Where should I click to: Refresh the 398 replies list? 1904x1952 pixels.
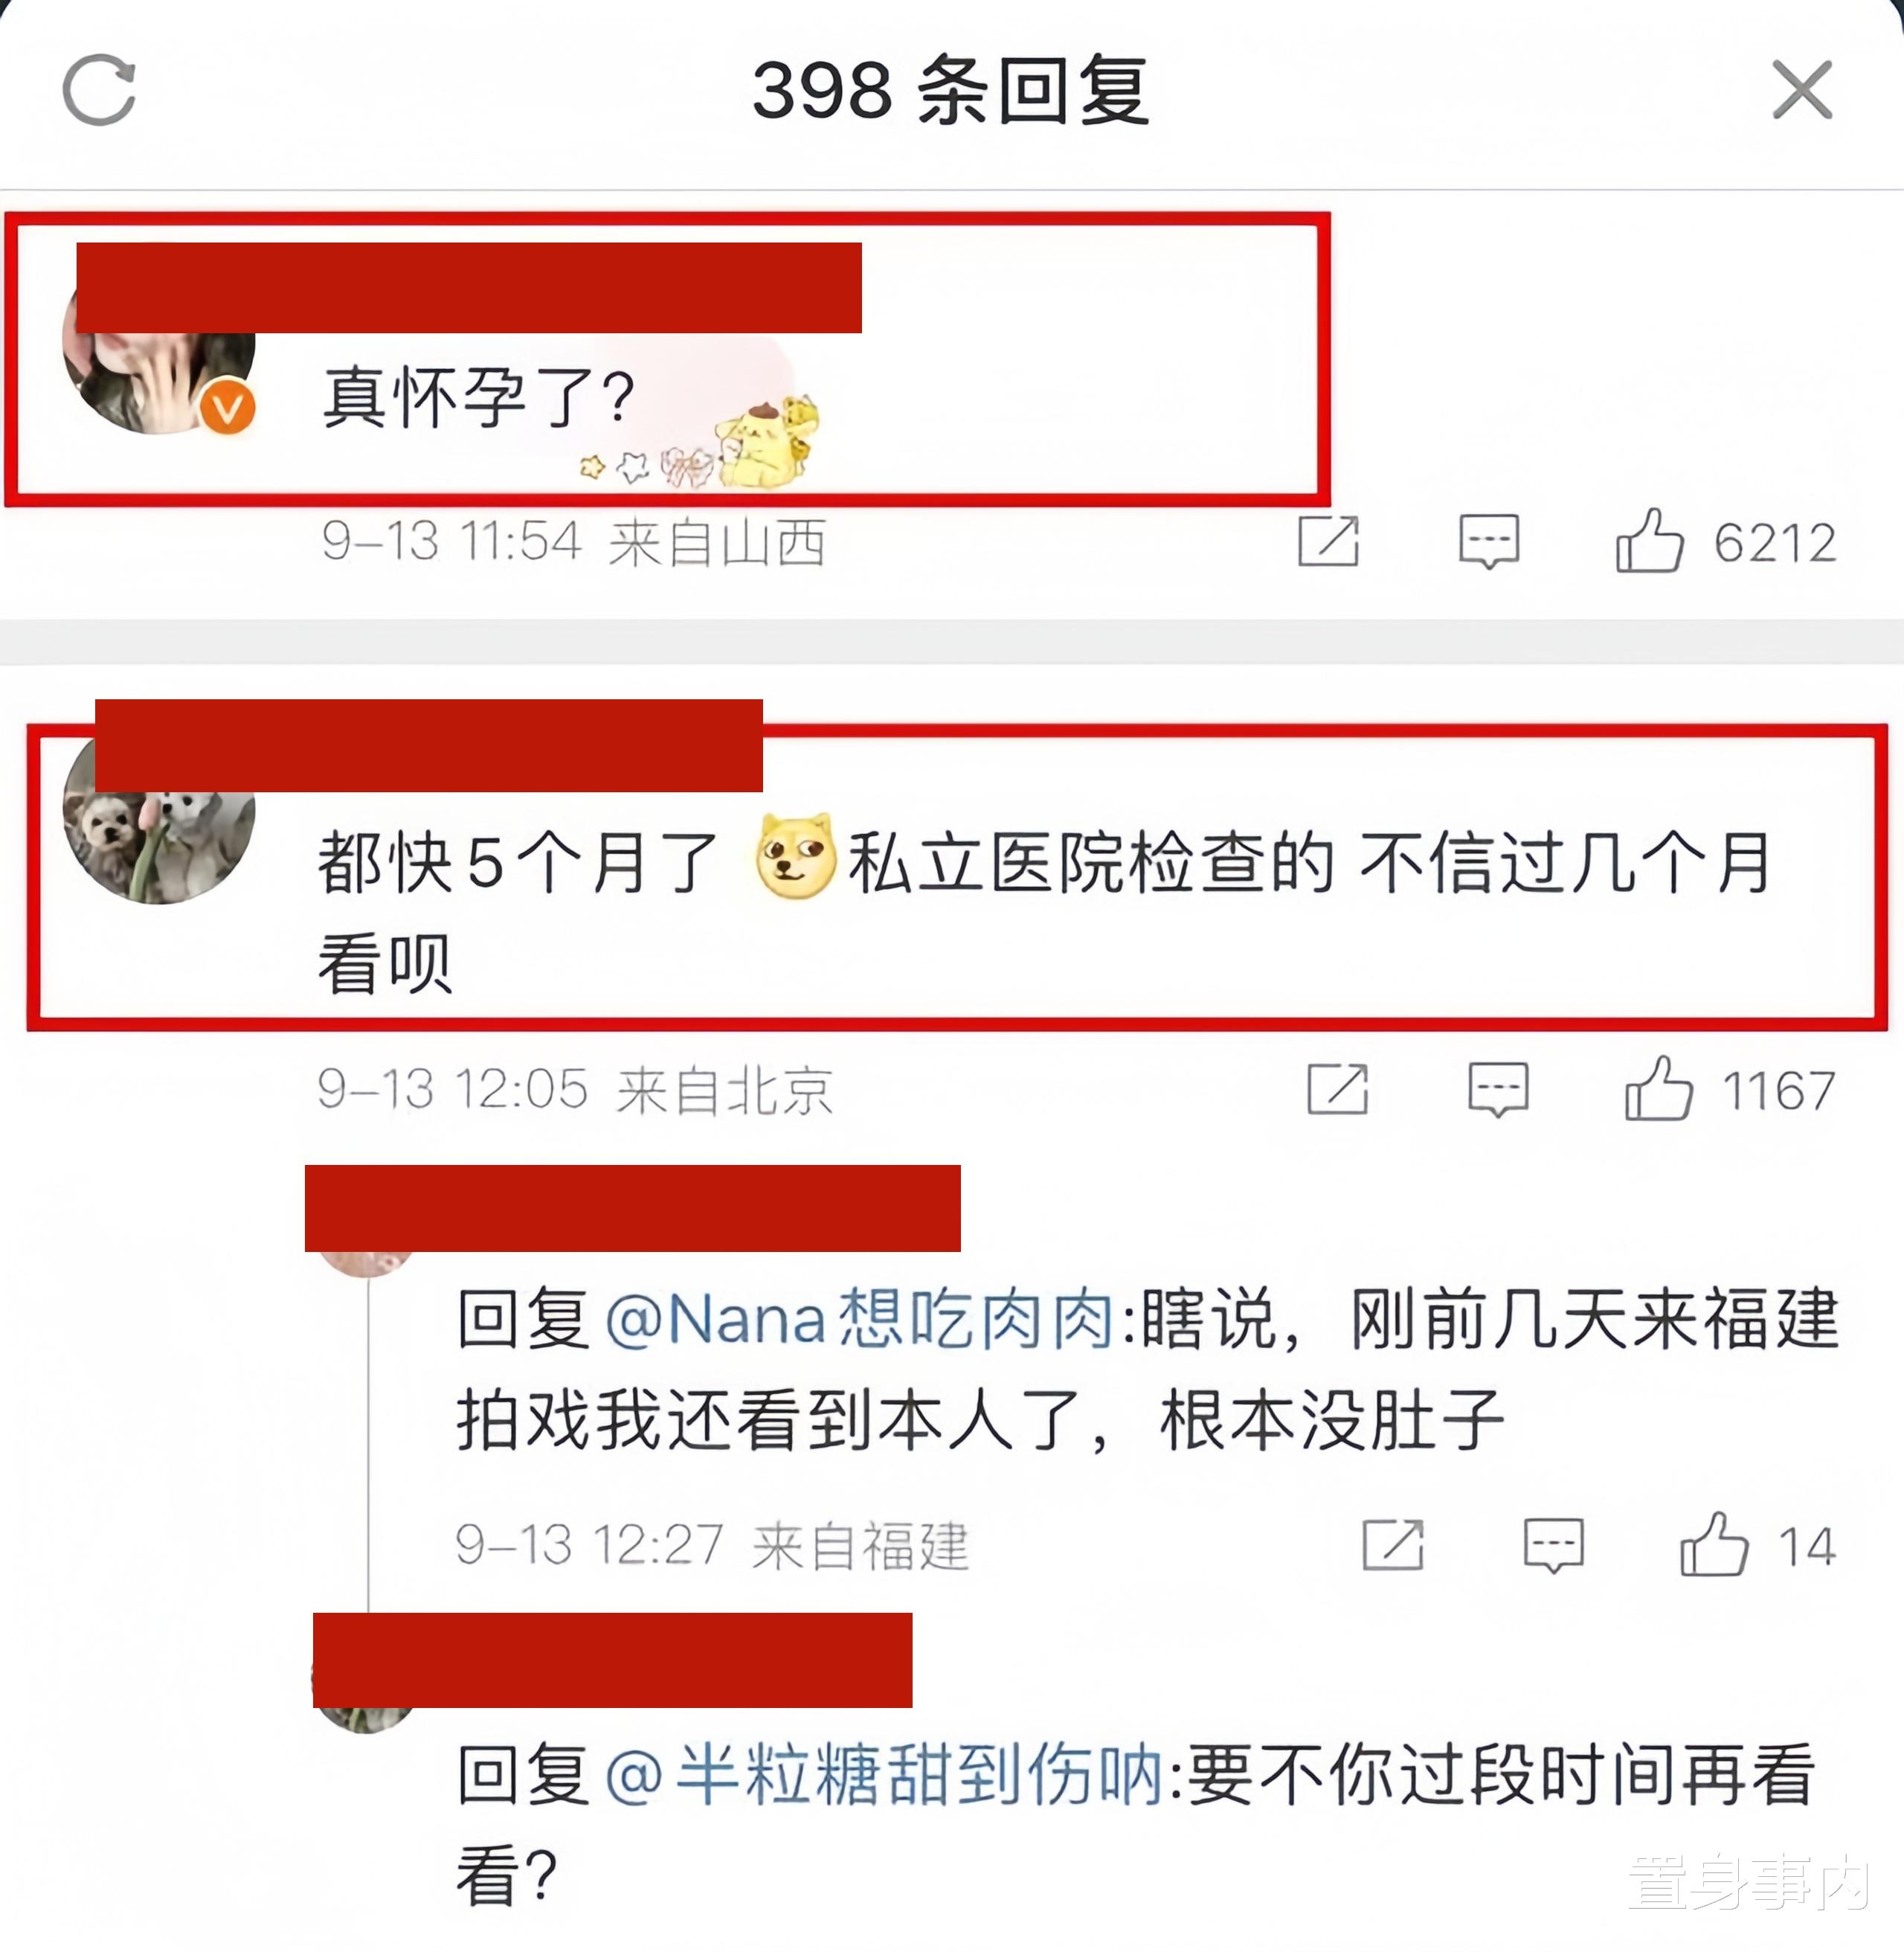(x=99, y=90)
